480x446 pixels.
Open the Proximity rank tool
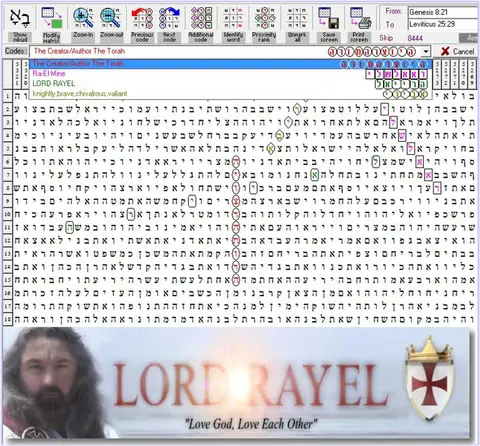pos(264,18)
